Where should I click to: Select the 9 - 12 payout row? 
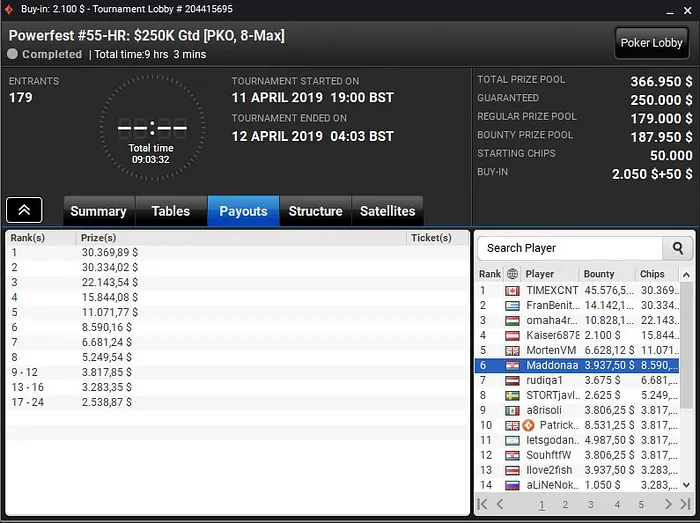coord(238,372)
